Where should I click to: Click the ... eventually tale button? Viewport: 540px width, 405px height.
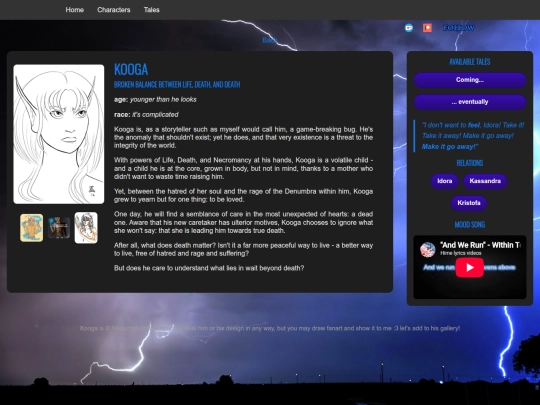point(470,102)
